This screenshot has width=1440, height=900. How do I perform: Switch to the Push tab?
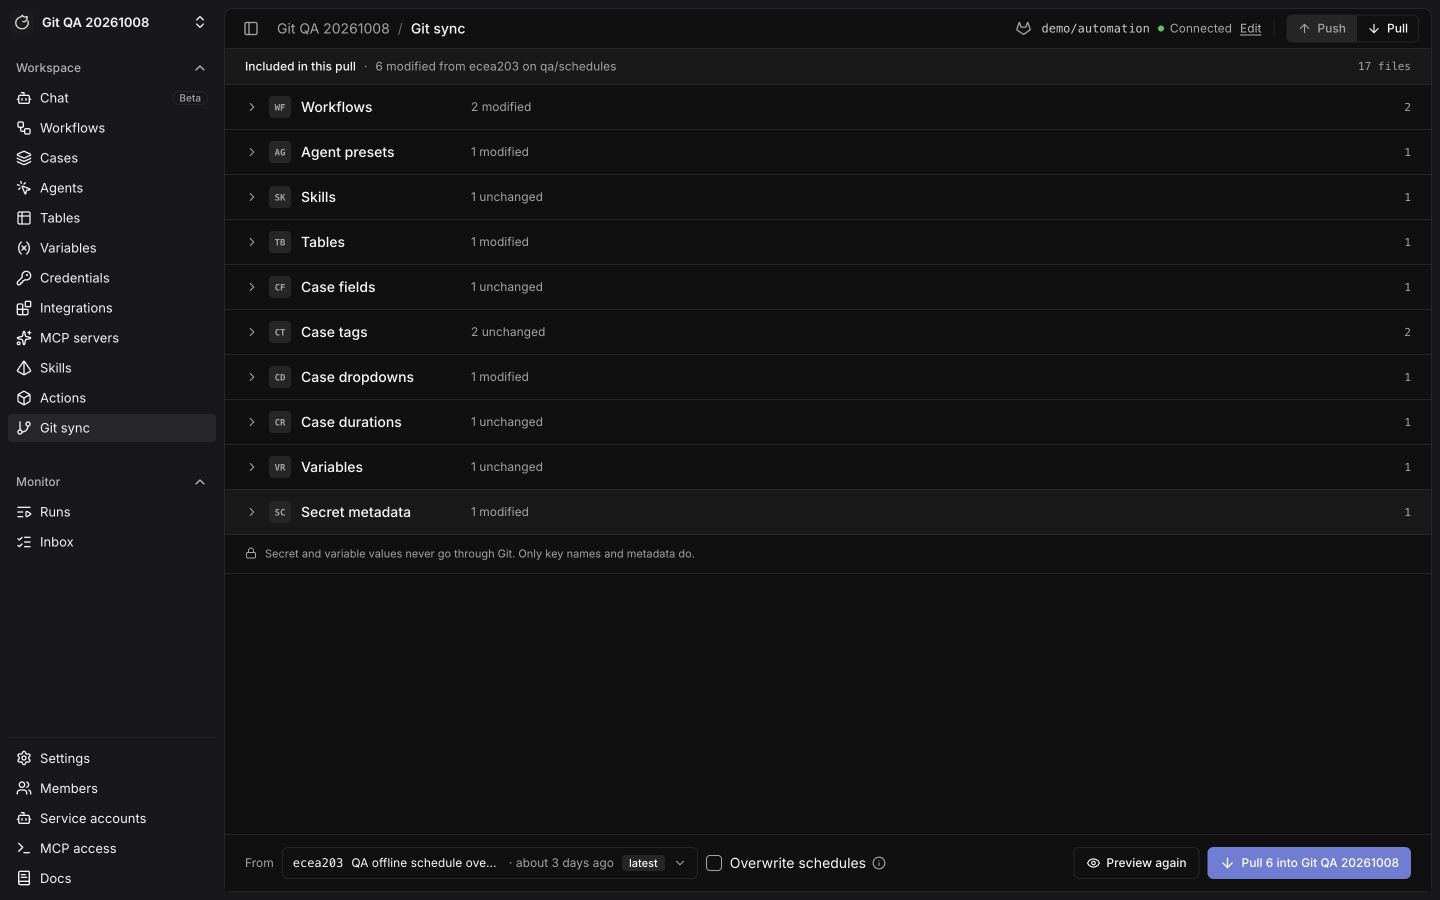tap(1322, 29)
